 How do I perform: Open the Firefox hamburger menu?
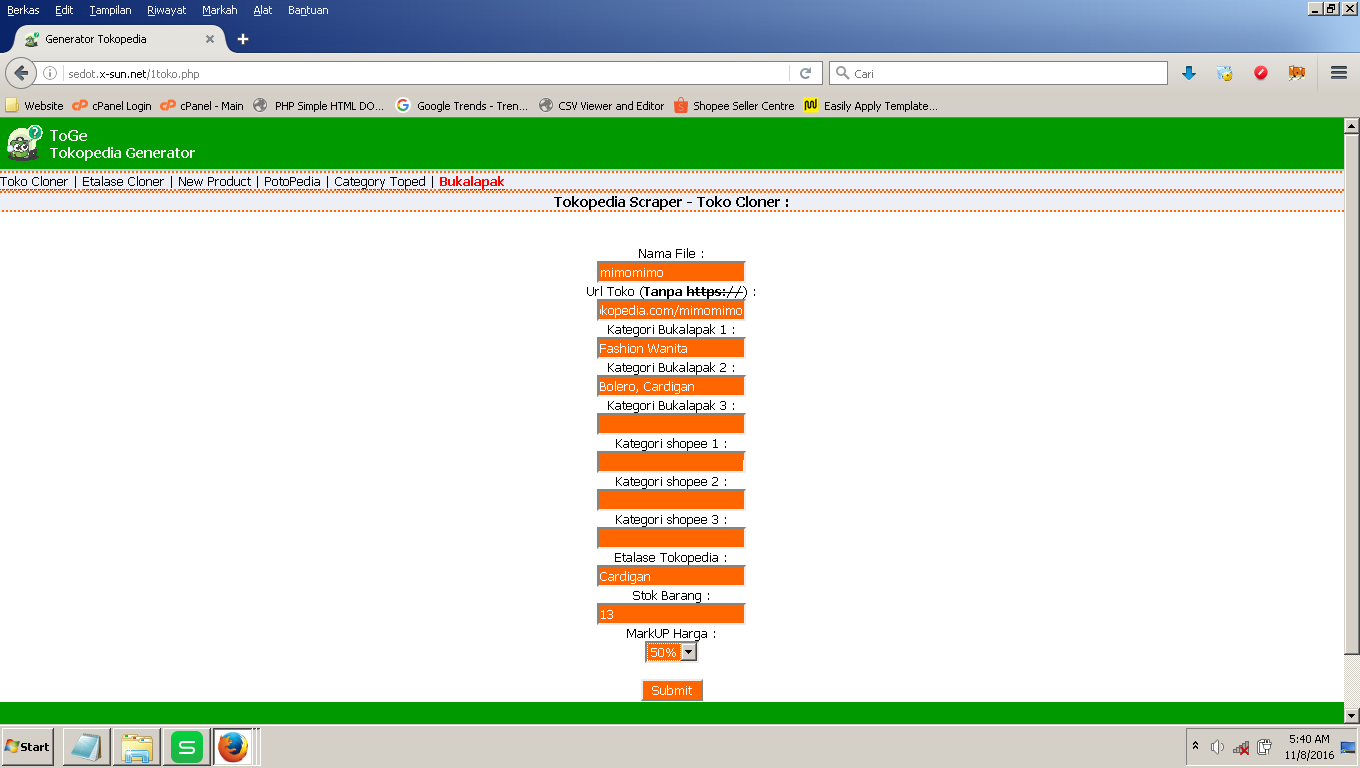1339,73
